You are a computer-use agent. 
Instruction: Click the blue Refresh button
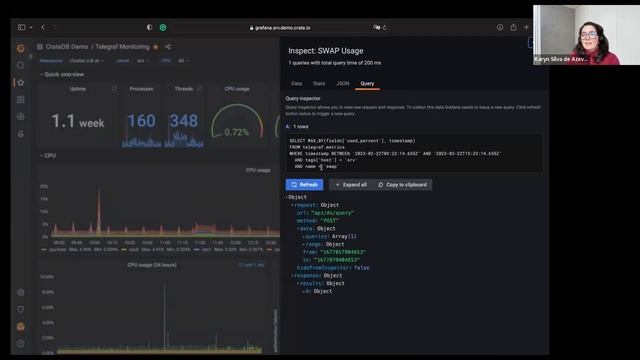[304, 184]
